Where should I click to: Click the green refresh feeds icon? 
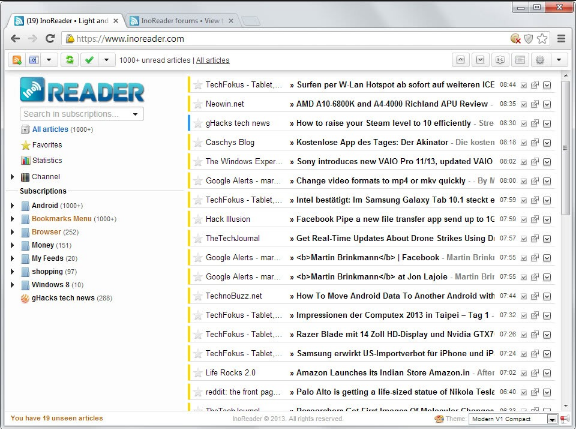pos(69,60)
